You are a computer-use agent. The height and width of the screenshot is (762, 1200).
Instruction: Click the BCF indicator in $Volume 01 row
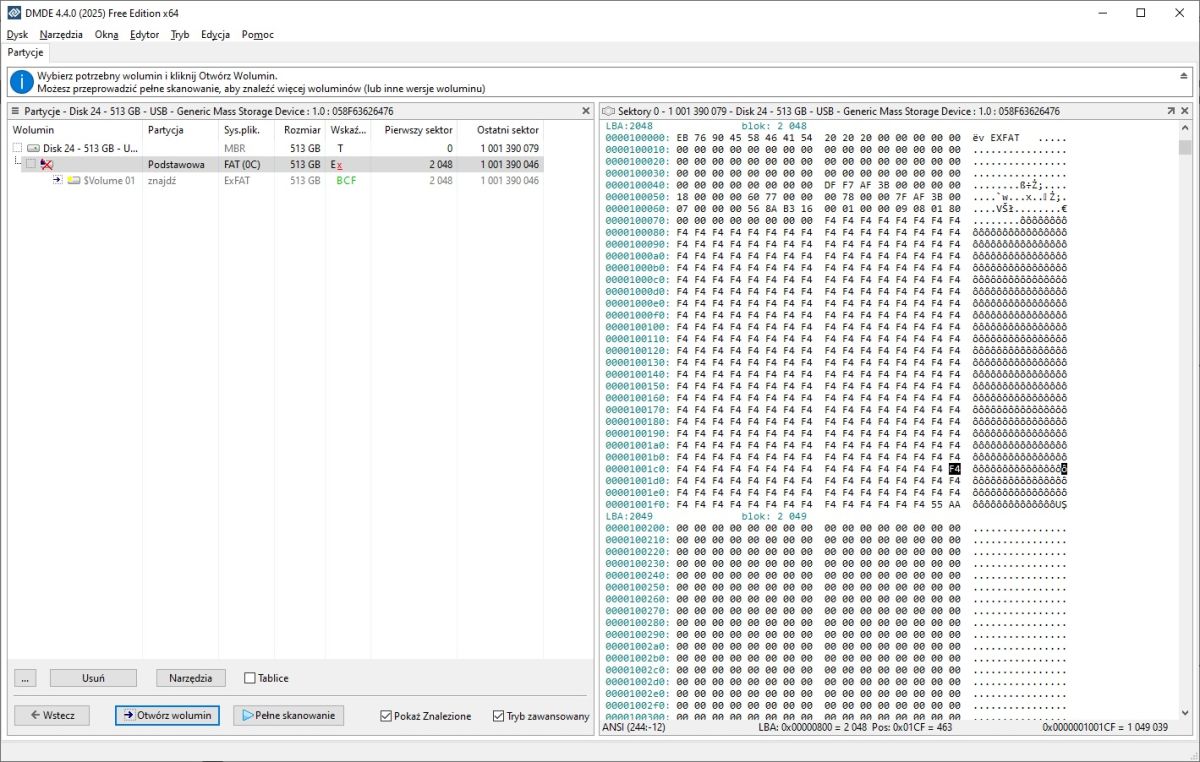pos(346,181)
